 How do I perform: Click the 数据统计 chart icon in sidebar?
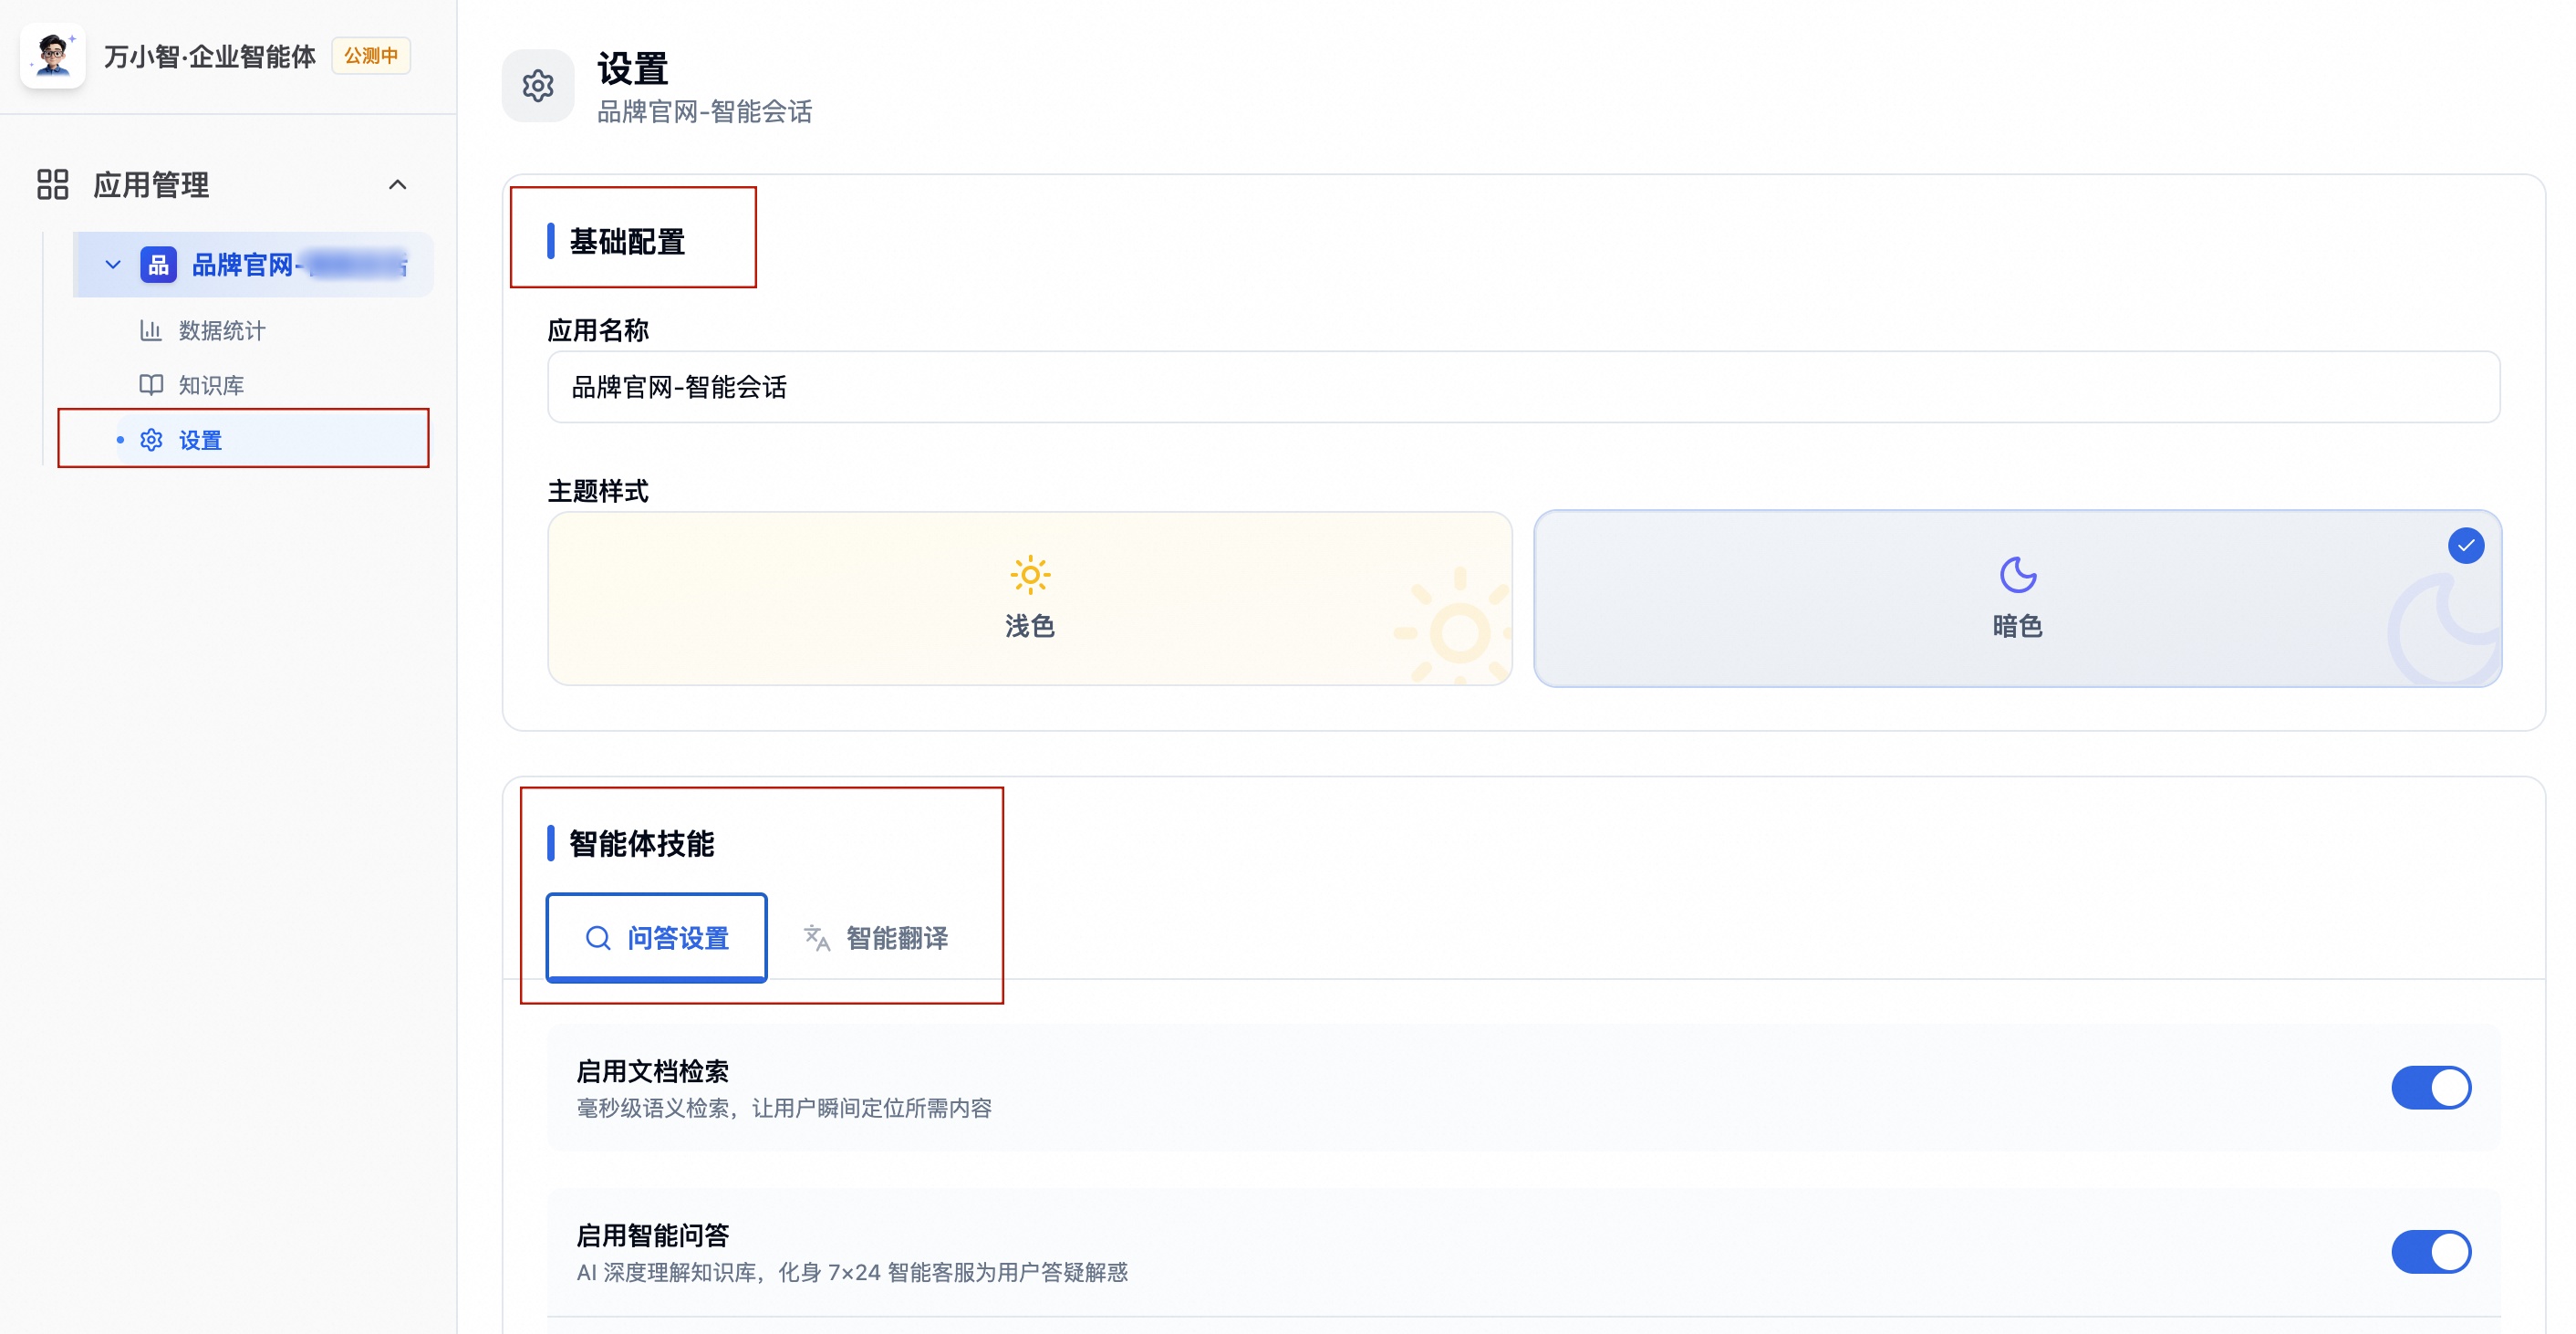[x=152, y=330]
